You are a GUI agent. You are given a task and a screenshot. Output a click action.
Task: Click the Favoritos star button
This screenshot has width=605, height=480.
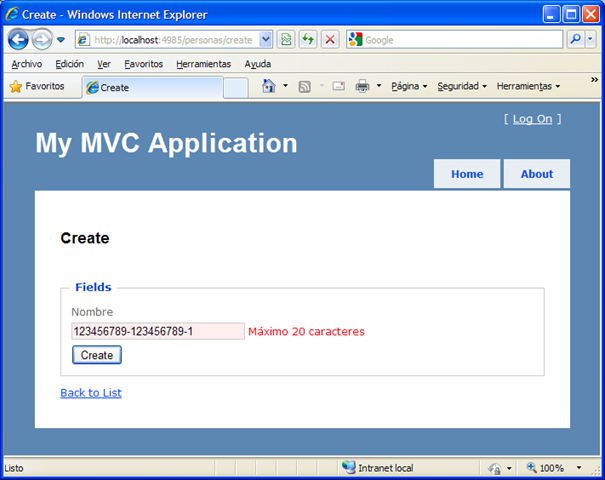pos(37,86)
